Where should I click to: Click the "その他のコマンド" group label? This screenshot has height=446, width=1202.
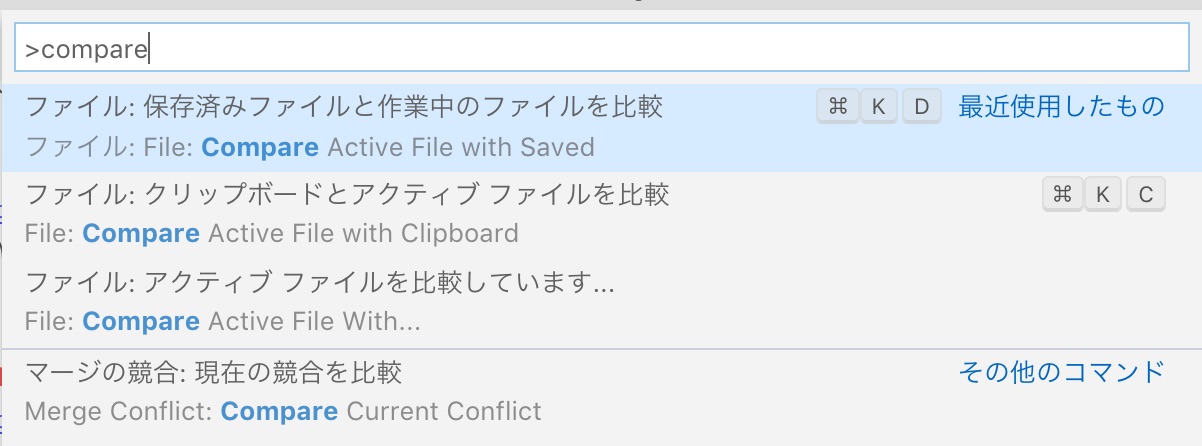[x=1061, y=373]
